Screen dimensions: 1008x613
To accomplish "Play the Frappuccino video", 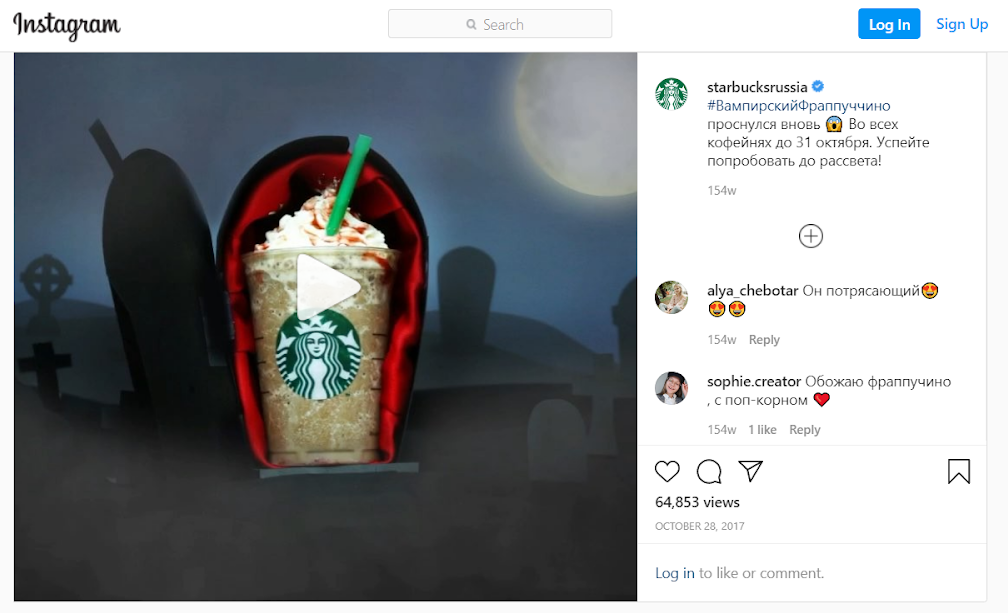I will click(327, 288).
